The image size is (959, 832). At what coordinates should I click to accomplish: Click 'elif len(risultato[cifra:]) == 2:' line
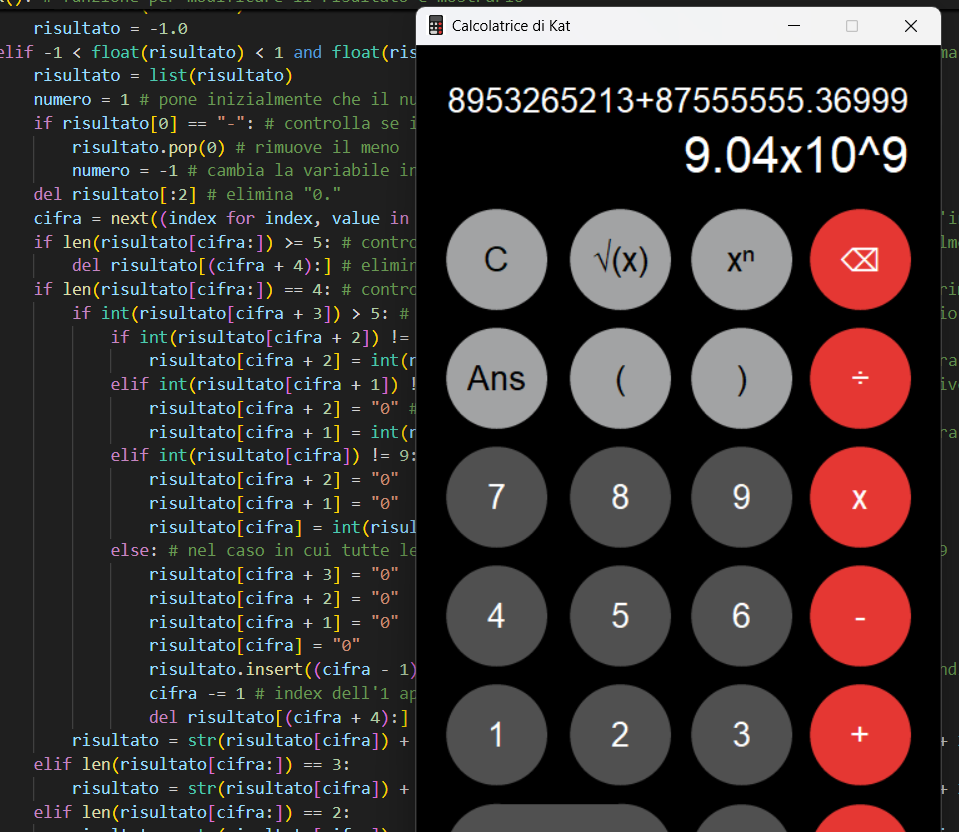[192, 812]
